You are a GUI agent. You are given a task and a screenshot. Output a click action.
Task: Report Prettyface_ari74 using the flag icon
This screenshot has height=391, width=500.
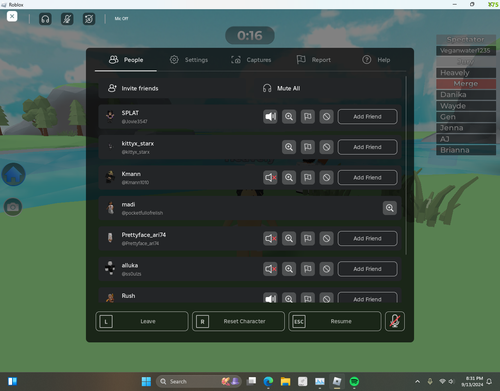[308, 238]
